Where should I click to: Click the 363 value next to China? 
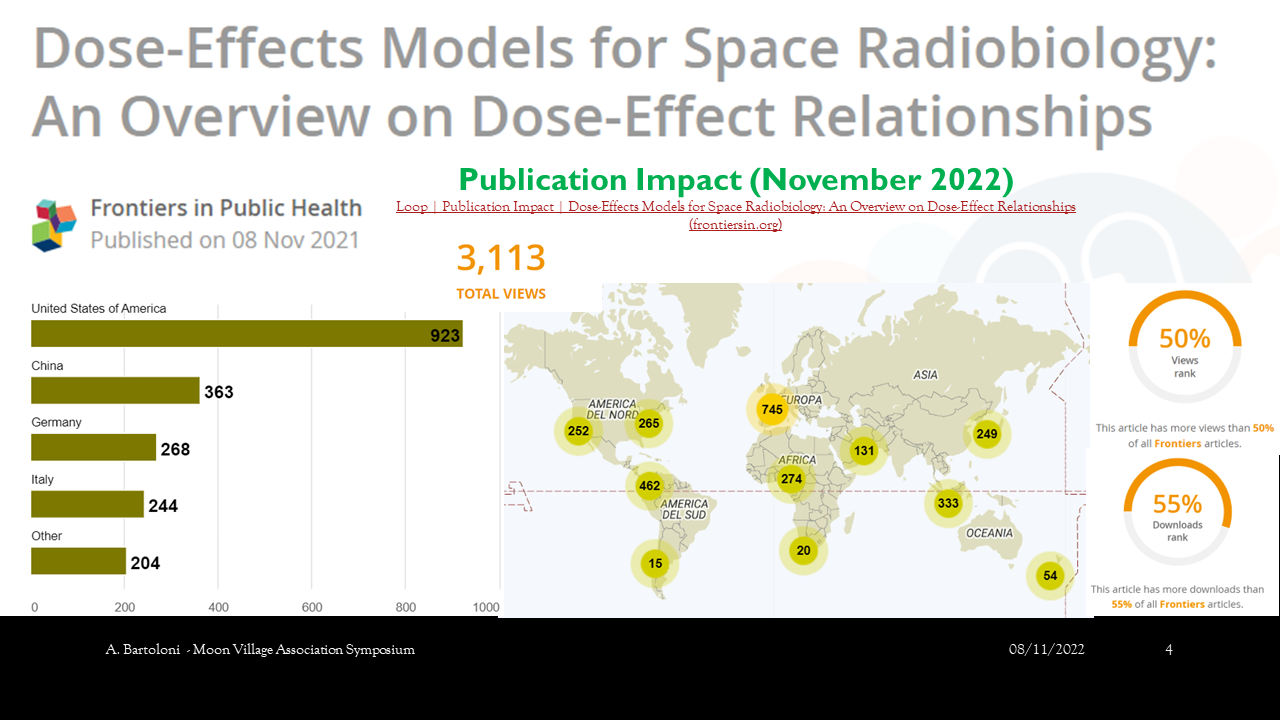(x=218, y=392)
